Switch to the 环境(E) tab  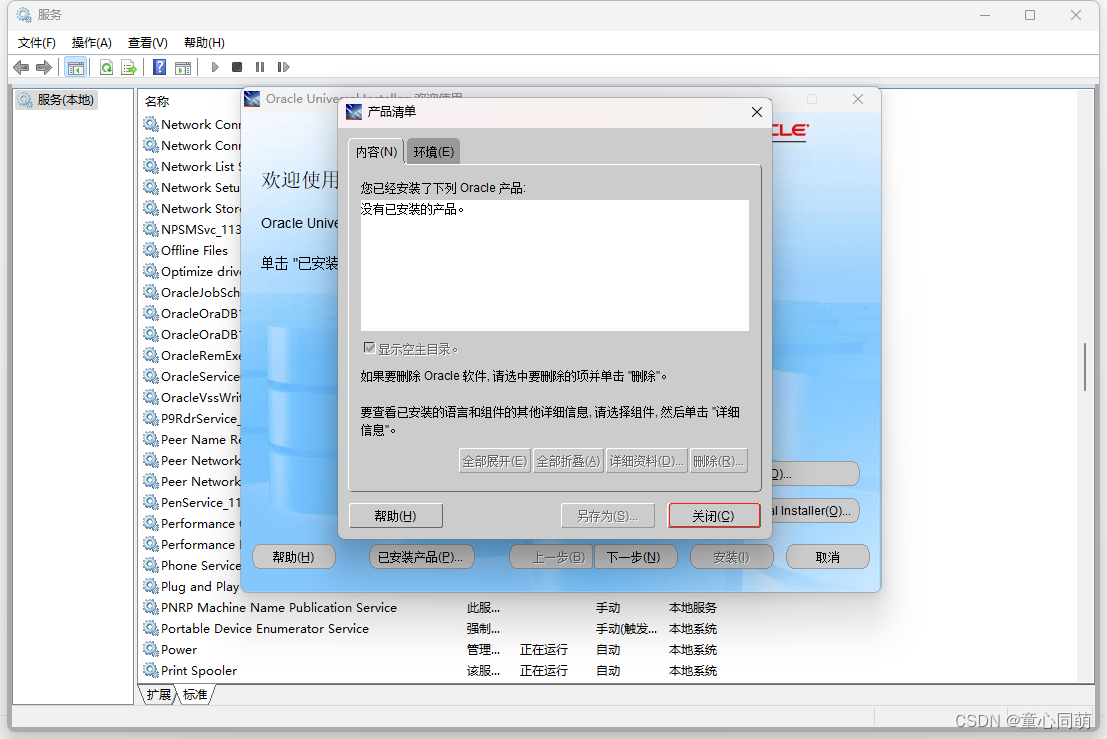click(x=433, y=152)
